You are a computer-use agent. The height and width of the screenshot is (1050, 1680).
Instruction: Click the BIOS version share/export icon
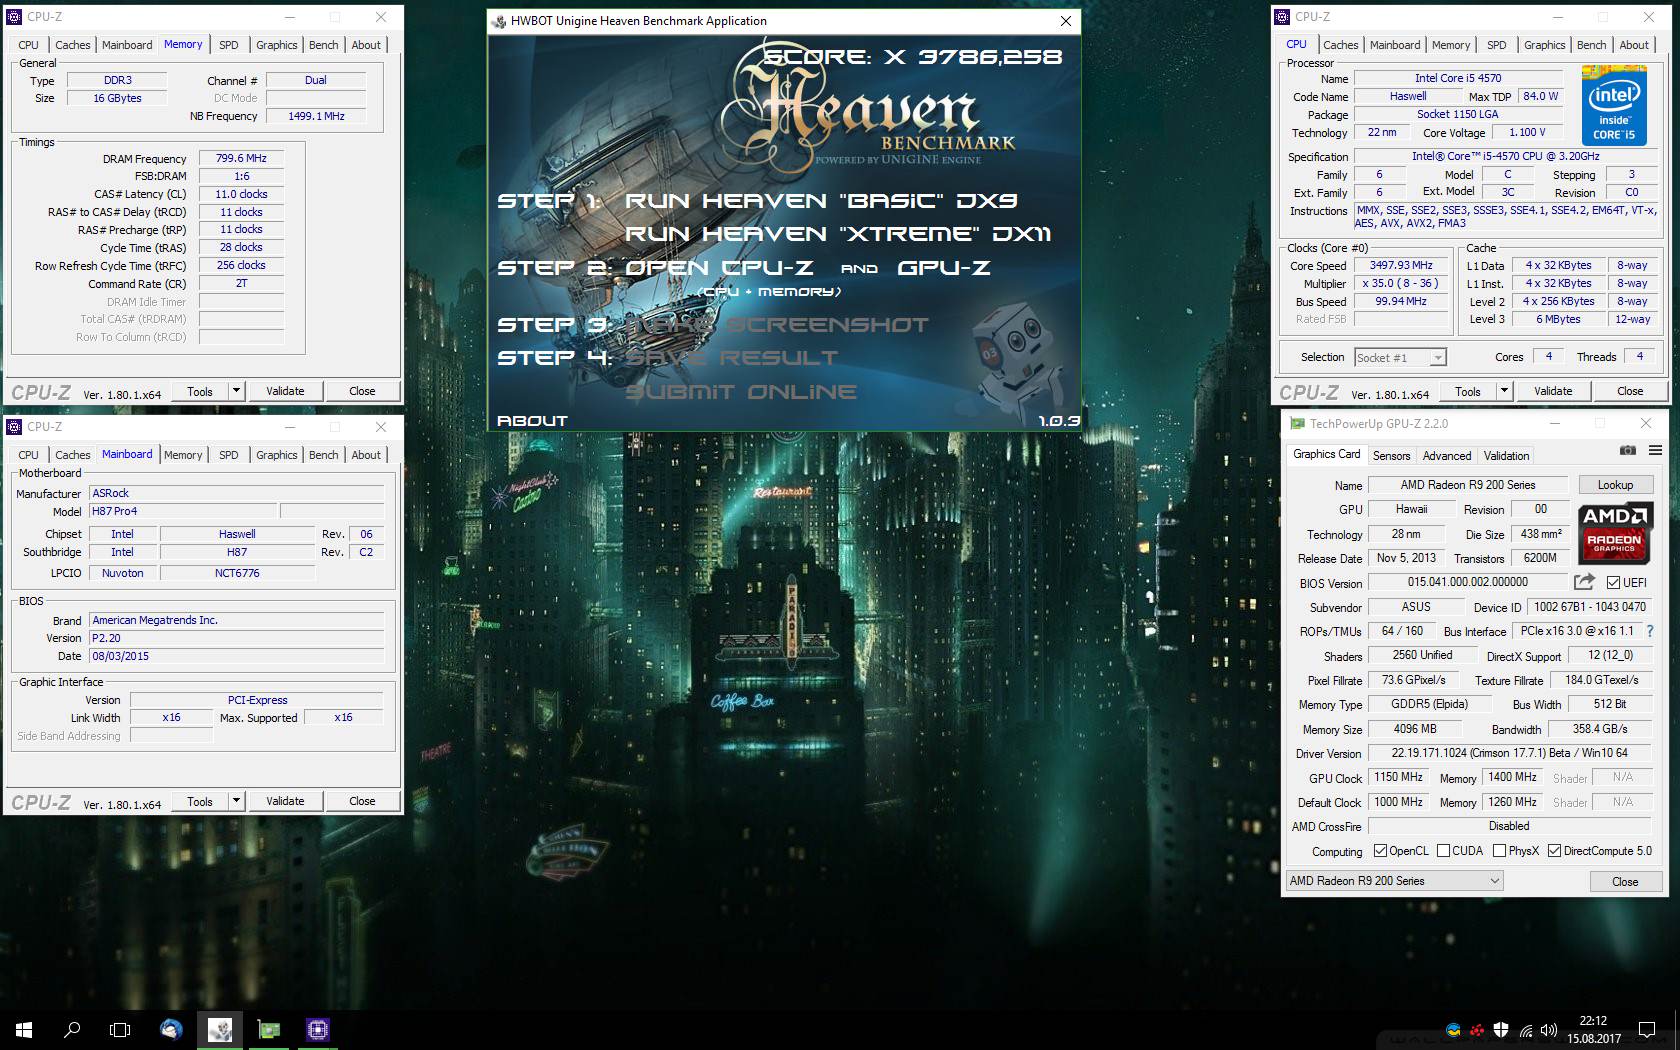coord(1584,582)
